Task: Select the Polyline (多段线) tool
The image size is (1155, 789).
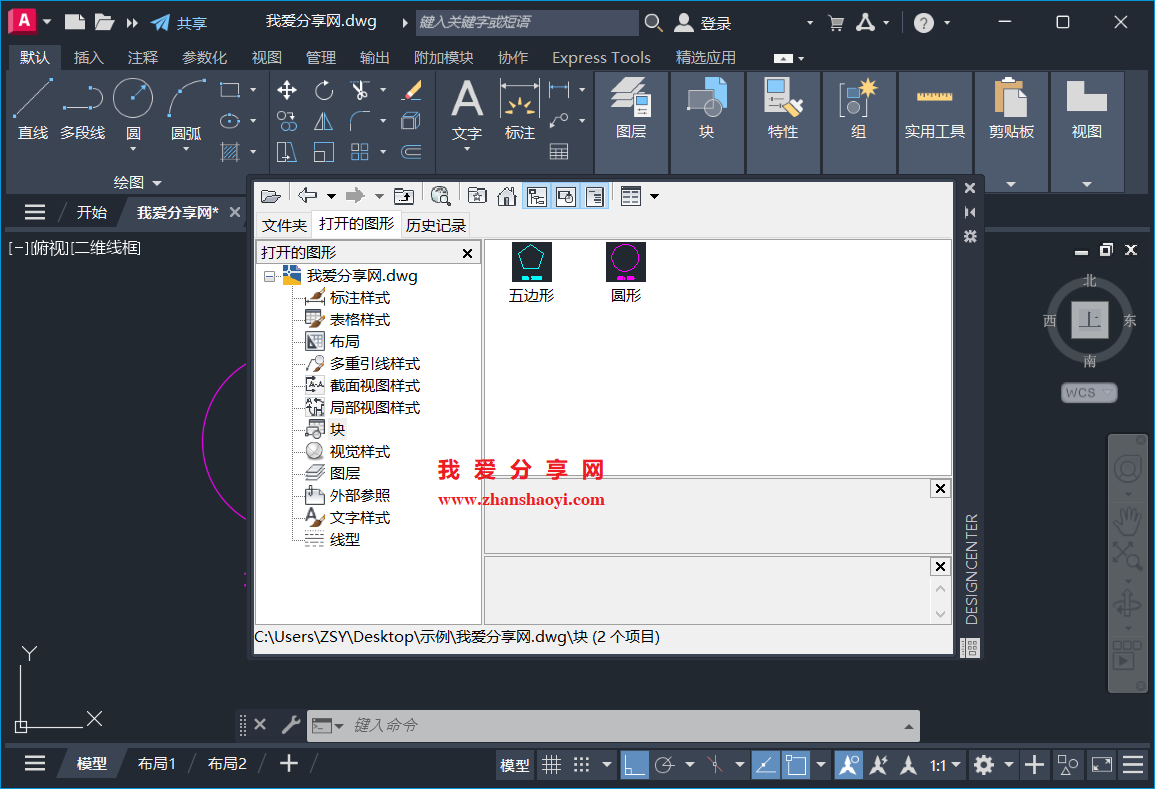Action: pyautogui.click(x=82, y=109)
